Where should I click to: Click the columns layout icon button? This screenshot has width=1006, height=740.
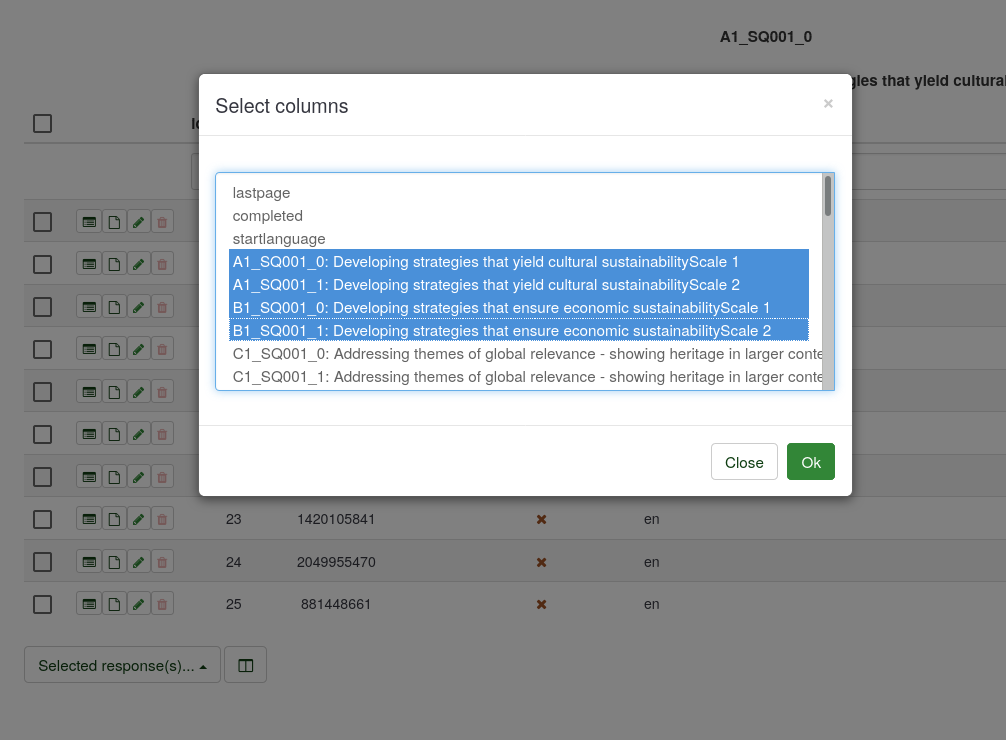click(x=245, y=665)
